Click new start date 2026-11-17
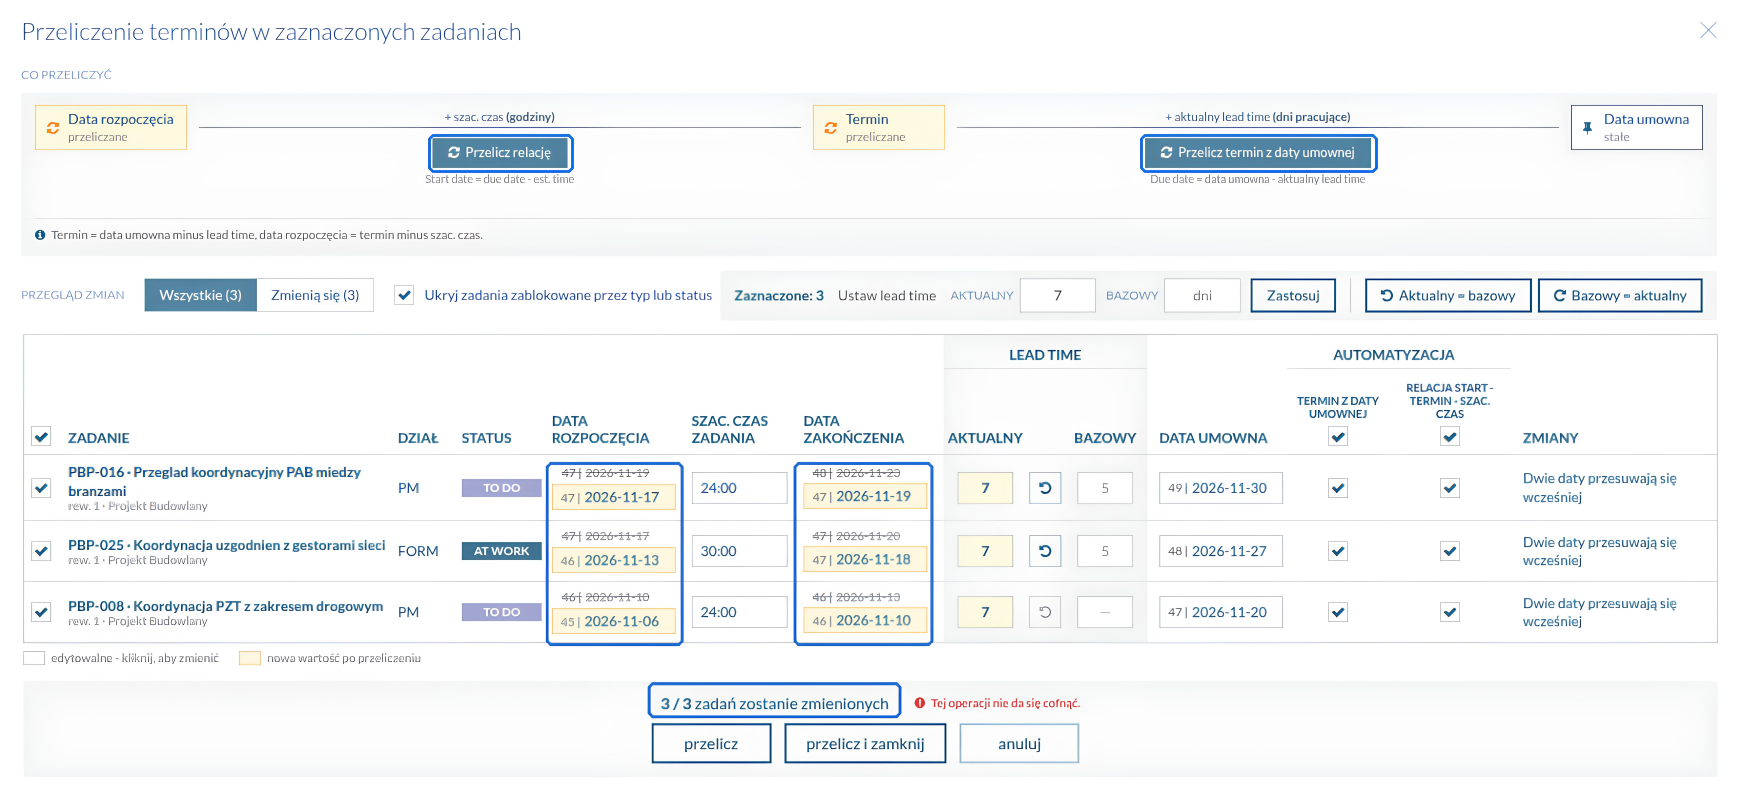Image resolution: width=1737 pixels, height=790 pixels. [x=614, y=497]
